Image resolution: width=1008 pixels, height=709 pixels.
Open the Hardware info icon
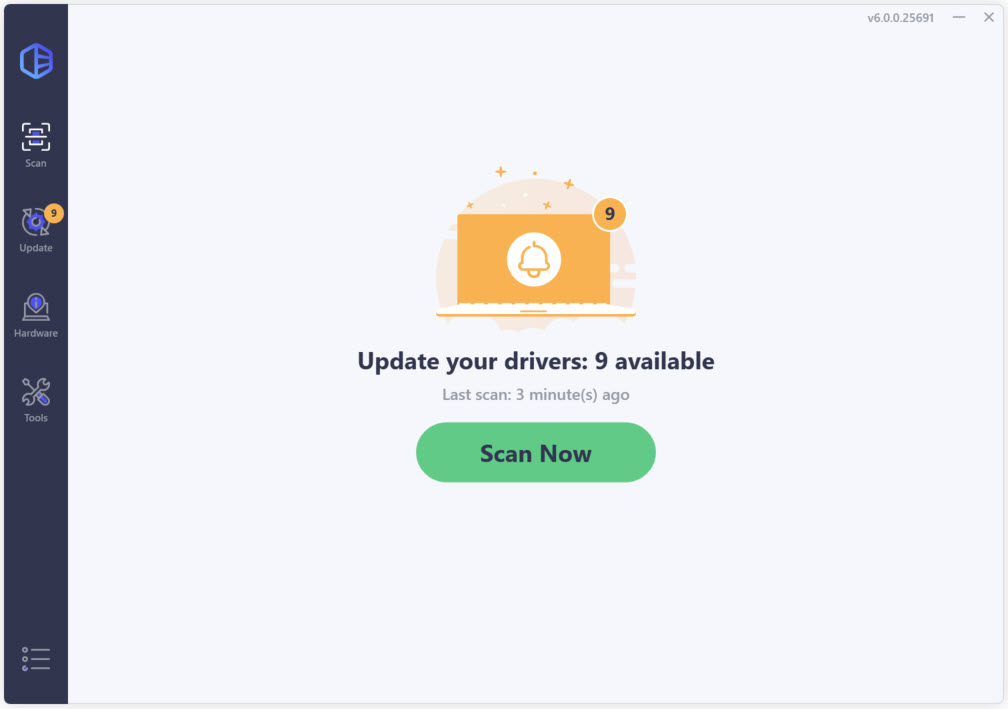coord(35,307)
